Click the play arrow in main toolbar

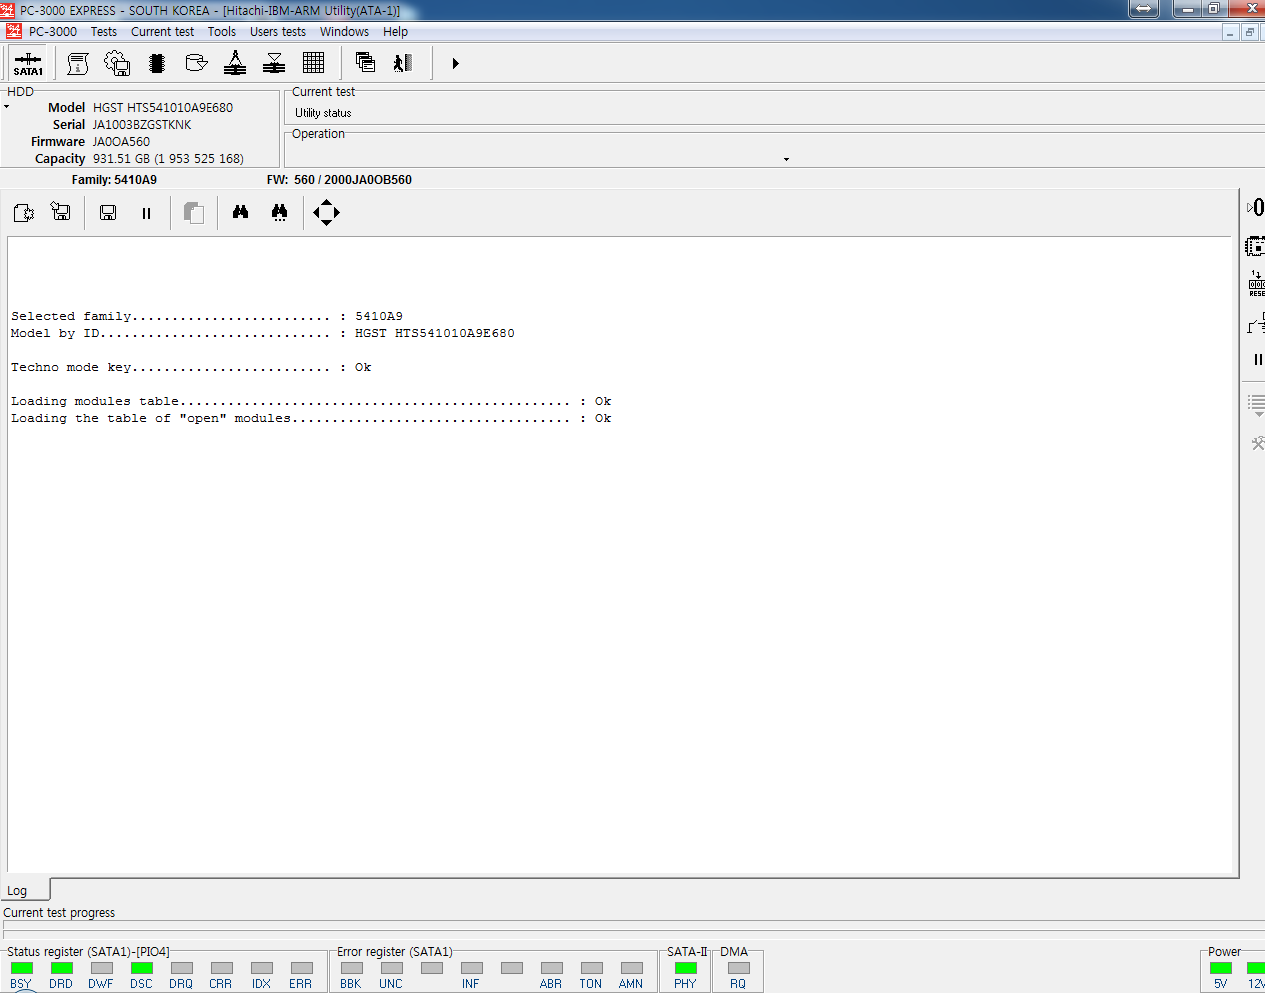(455, 63)
